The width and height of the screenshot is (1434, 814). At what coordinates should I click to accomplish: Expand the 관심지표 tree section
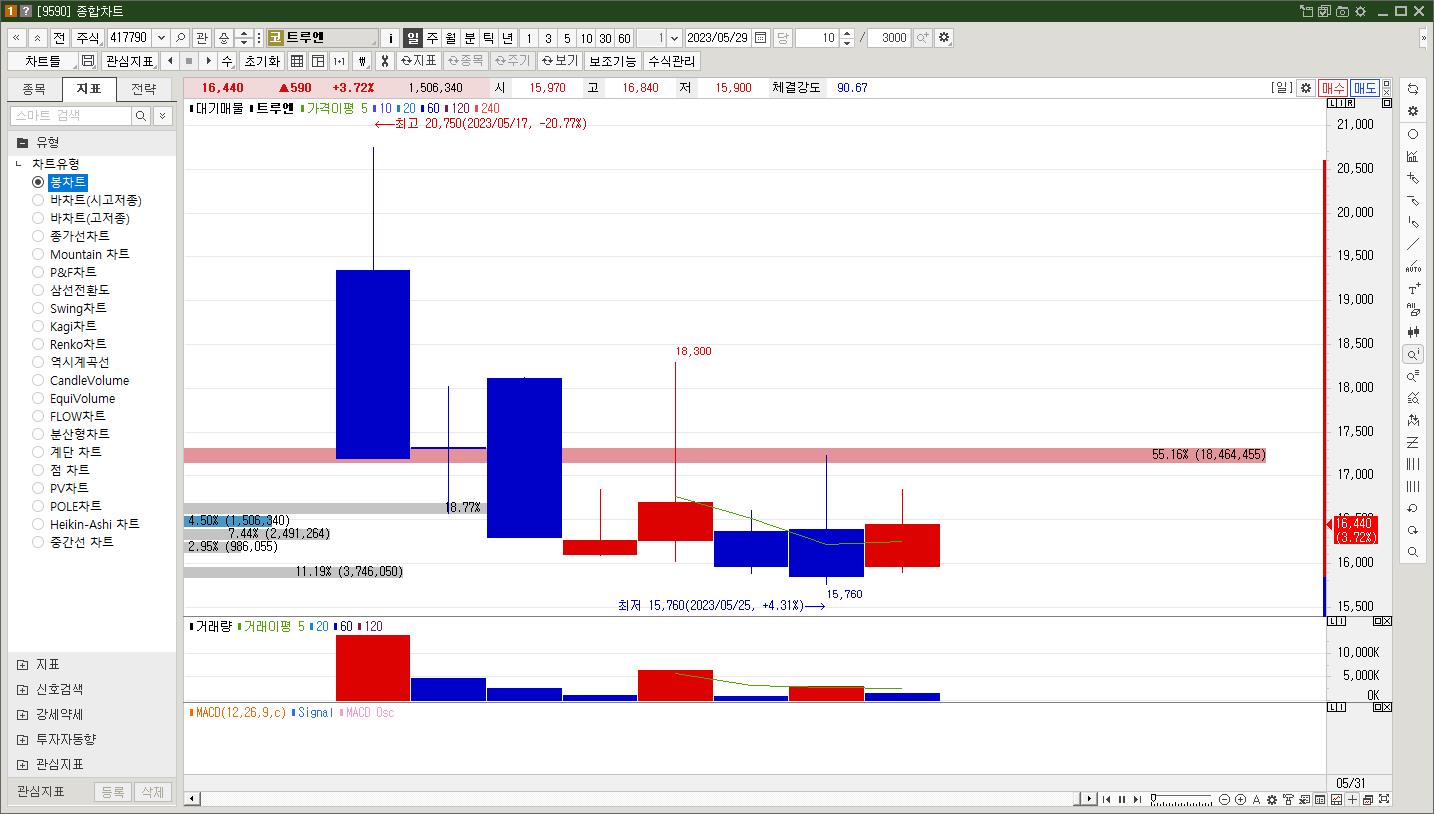22,764
